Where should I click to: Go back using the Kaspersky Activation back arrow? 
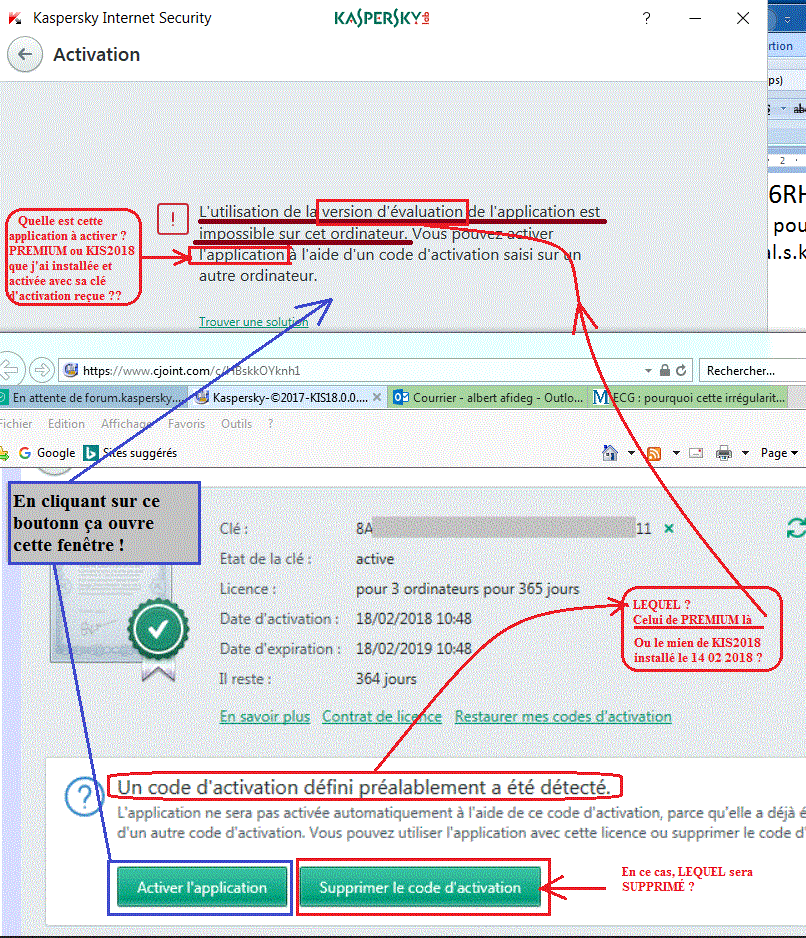(25, 54)
